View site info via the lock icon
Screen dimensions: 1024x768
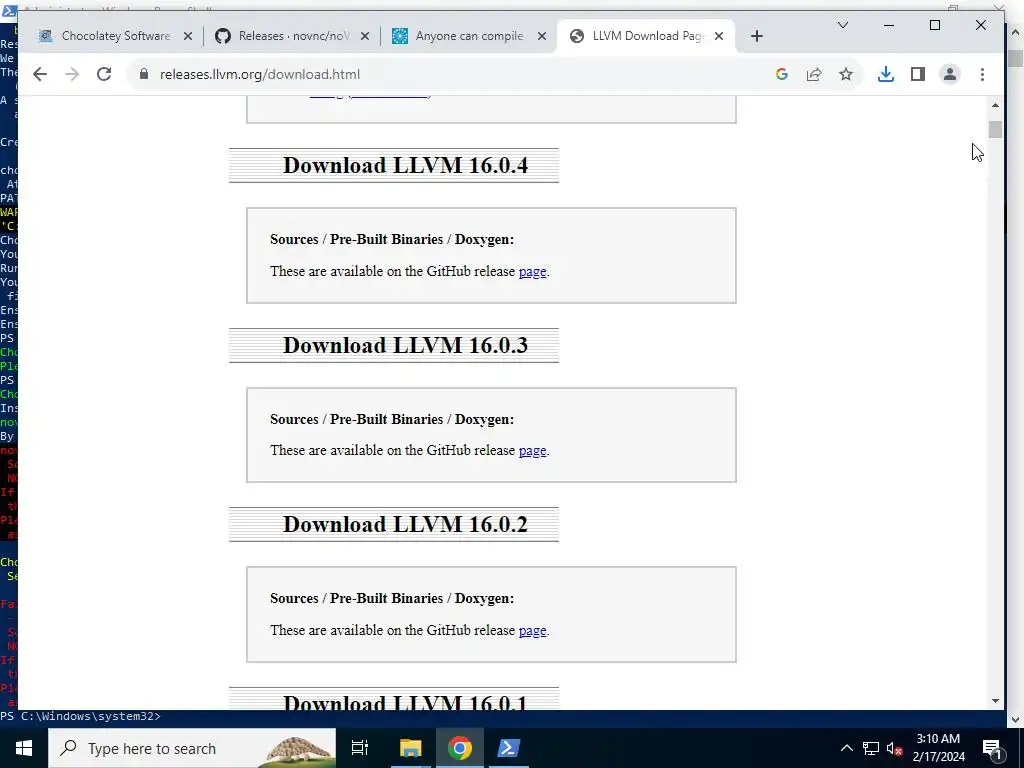(144, 74)
